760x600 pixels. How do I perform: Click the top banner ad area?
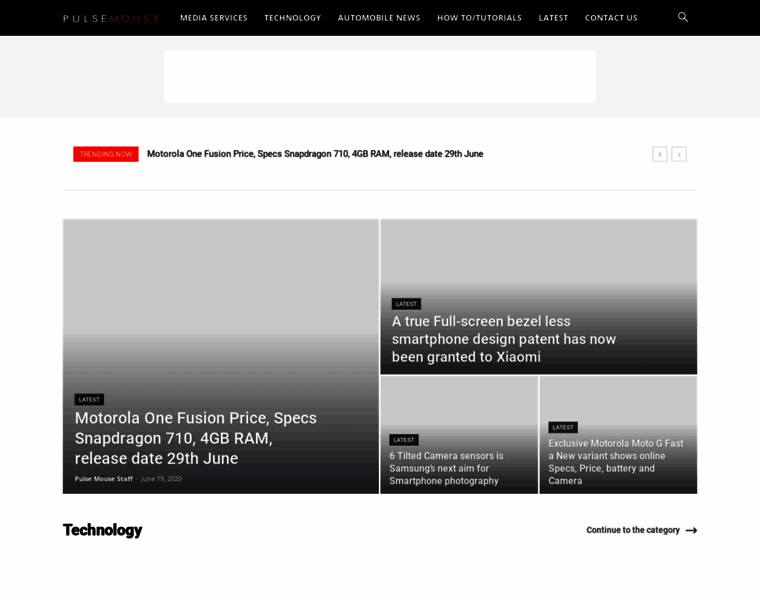coord(380,76)
